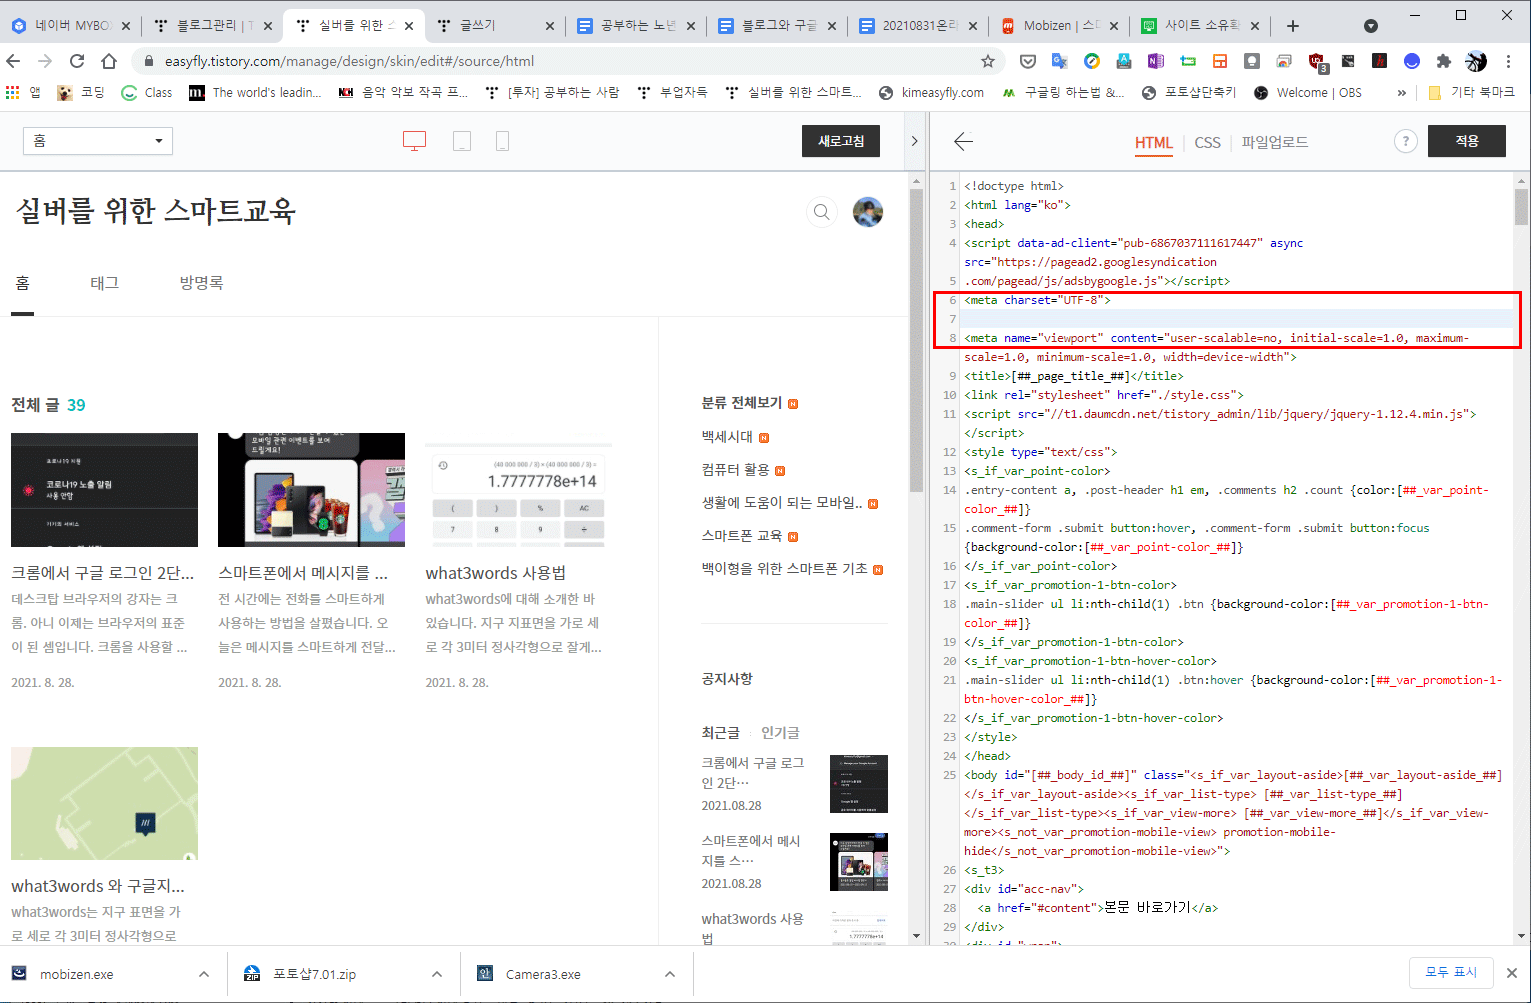The image size is (1531, 1003).
Task: Expand the 포토샵7.01.zip download options
Action: 437,974
